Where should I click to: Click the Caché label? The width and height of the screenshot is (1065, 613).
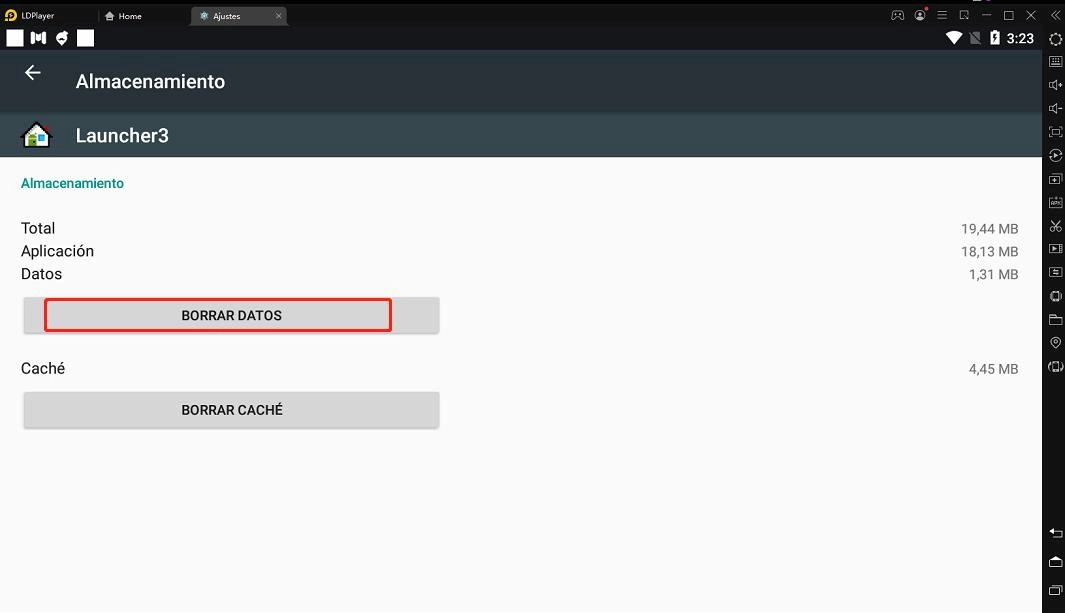[x=43, y=369]
